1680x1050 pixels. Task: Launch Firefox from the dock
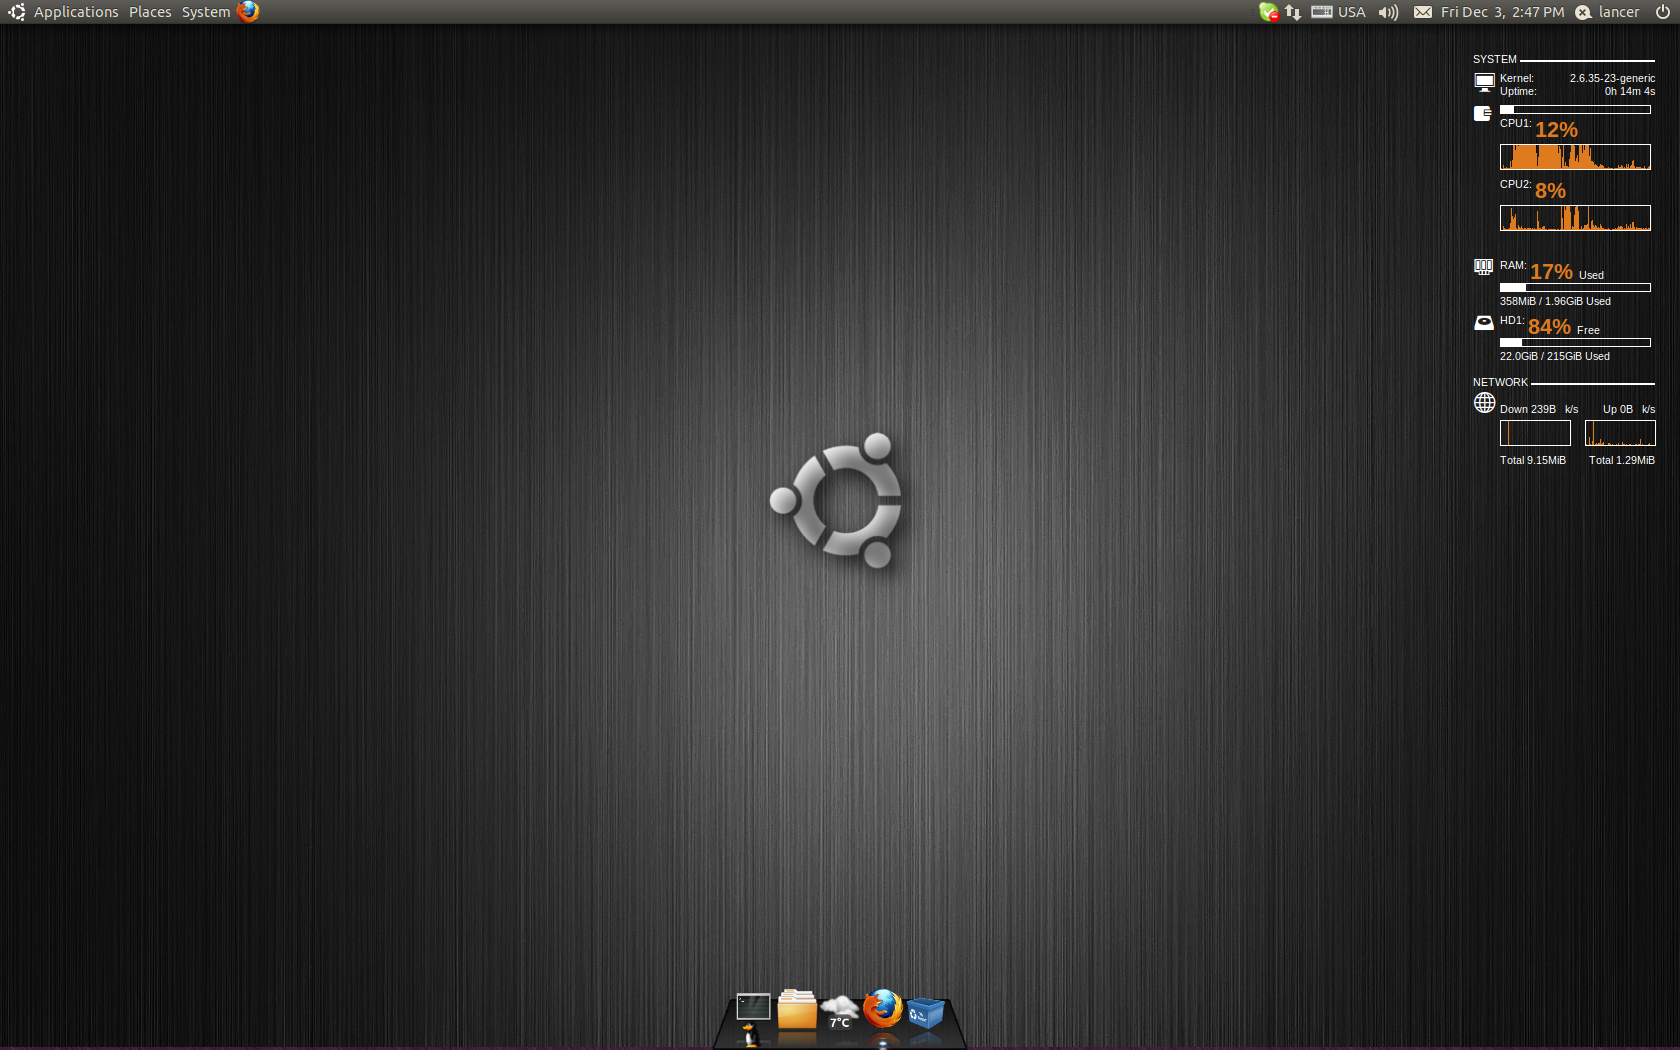(883, 1009)
